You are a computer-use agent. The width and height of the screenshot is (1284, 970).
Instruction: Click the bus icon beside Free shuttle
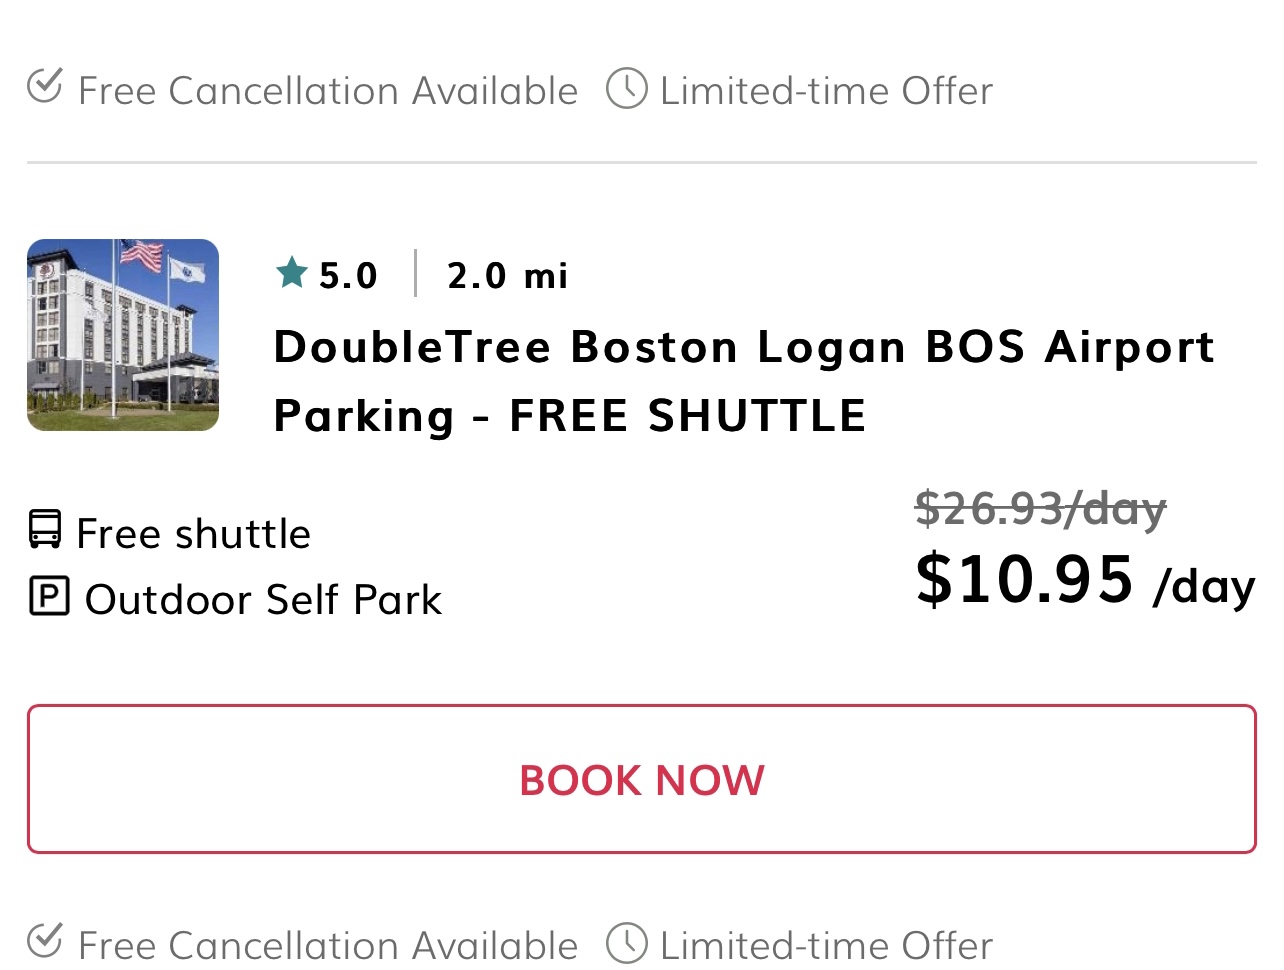coord(45,529)
